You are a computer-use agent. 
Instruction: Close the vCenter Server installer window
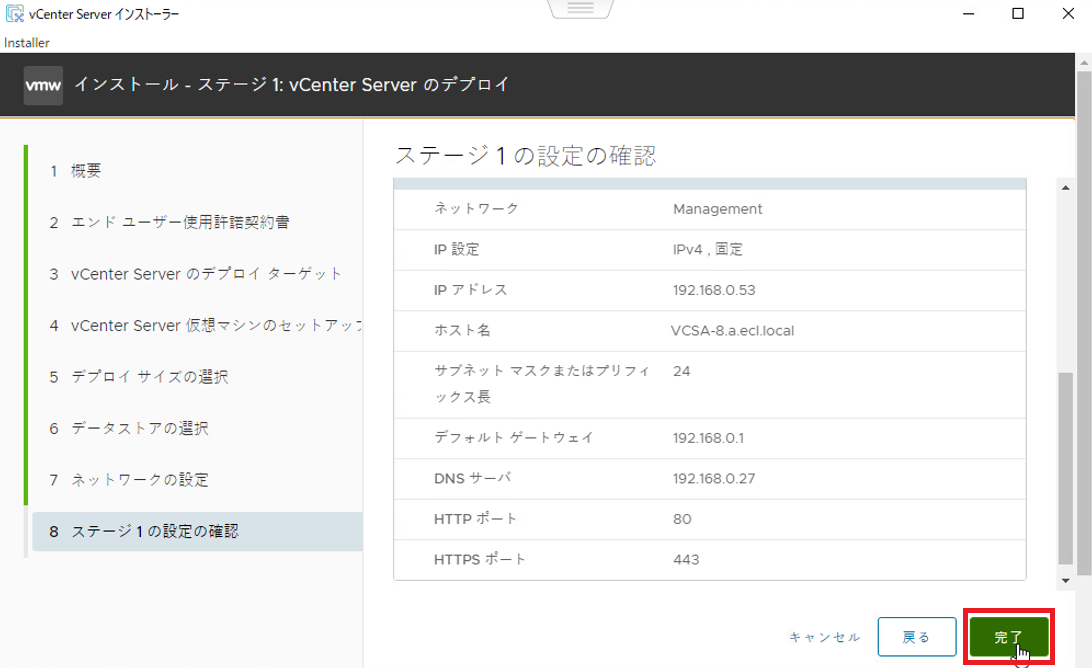point(1065,14)
